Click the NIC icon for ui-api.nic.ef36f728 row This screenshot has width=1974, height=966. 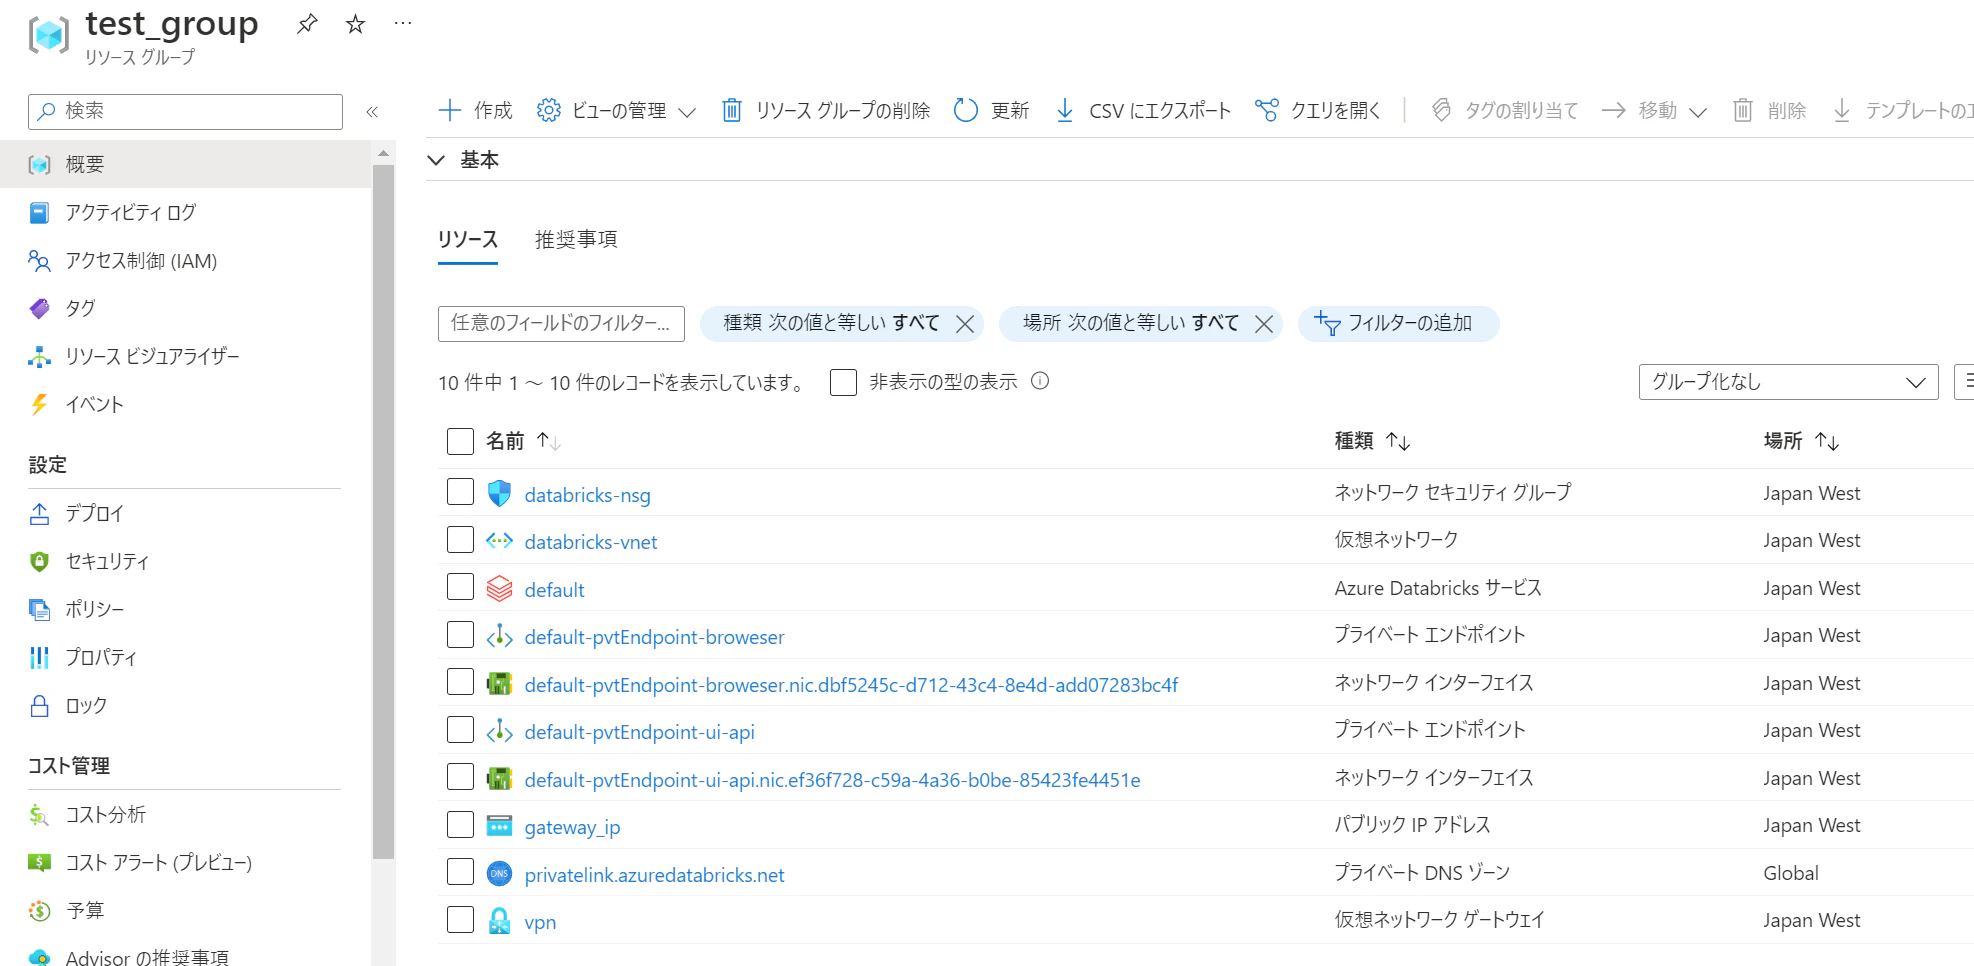click(499, 778)
